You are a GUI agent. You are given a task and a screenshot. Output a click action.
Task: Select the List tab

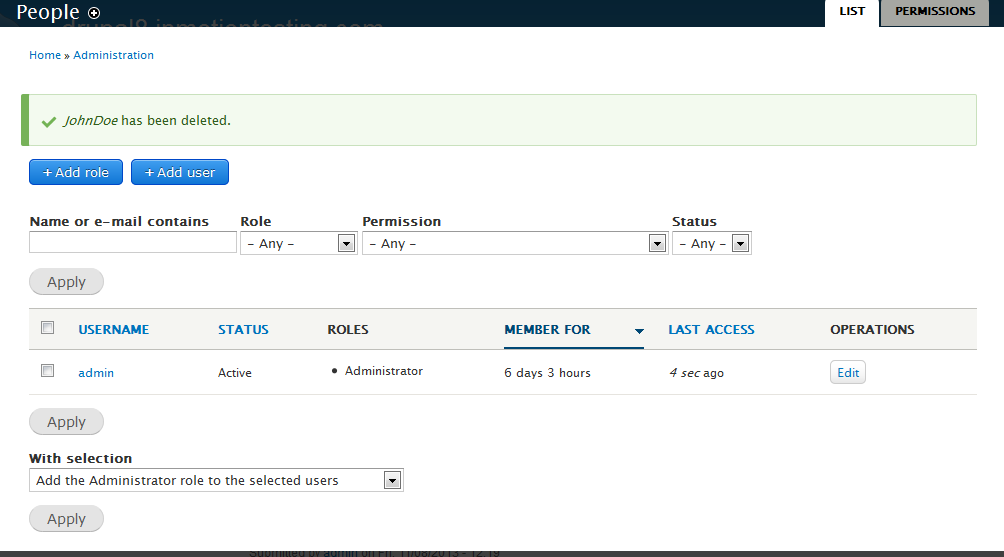[852, 12]
